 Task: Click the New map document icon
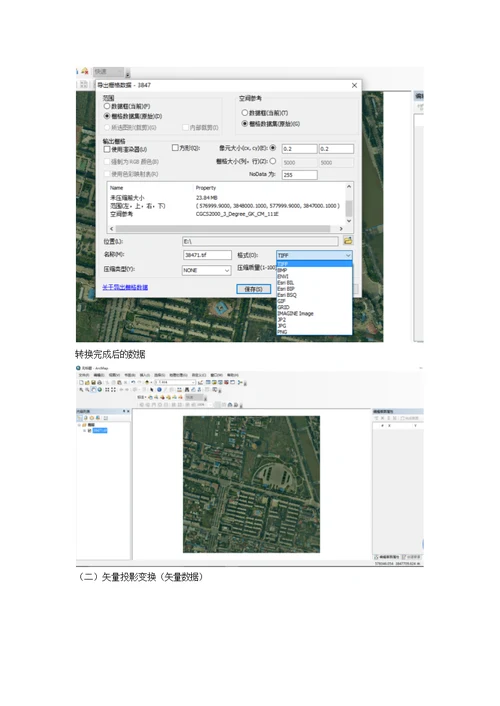click(x=82, y=382)
